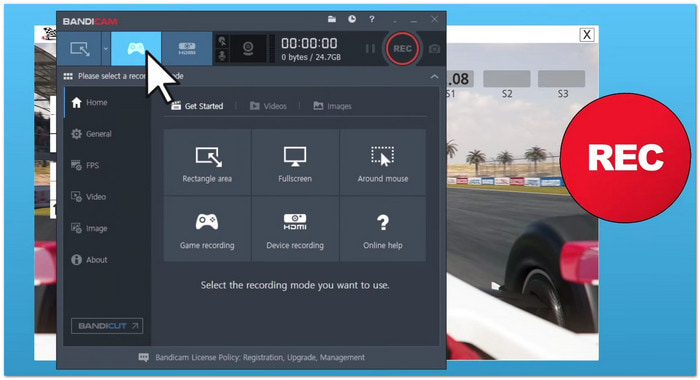Image resolution: width=700 pixels, height=380 pixels.
Task: Open the scheduled recording clock icon
Action: 352,19
